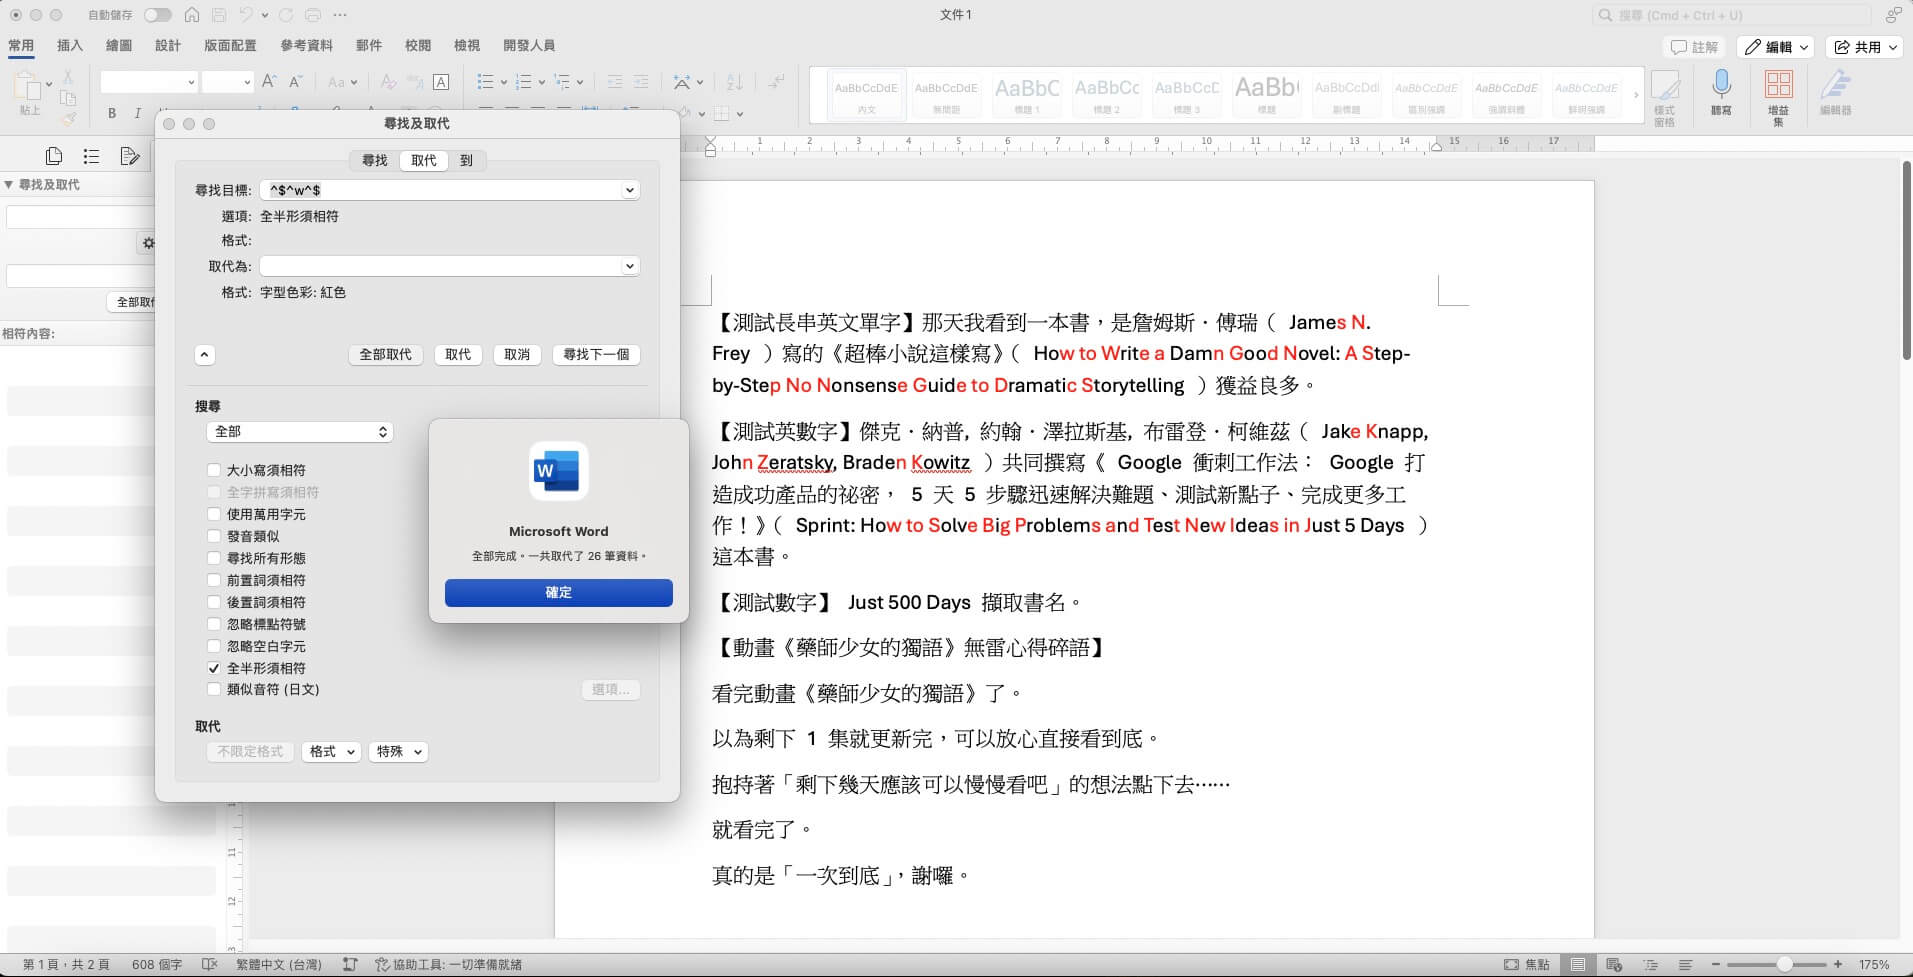The height and width of the screenshot is (977, 1913).
Task: Open the 設計 ribbon tab
Action: pyautogui.click(x=168, y=46)
